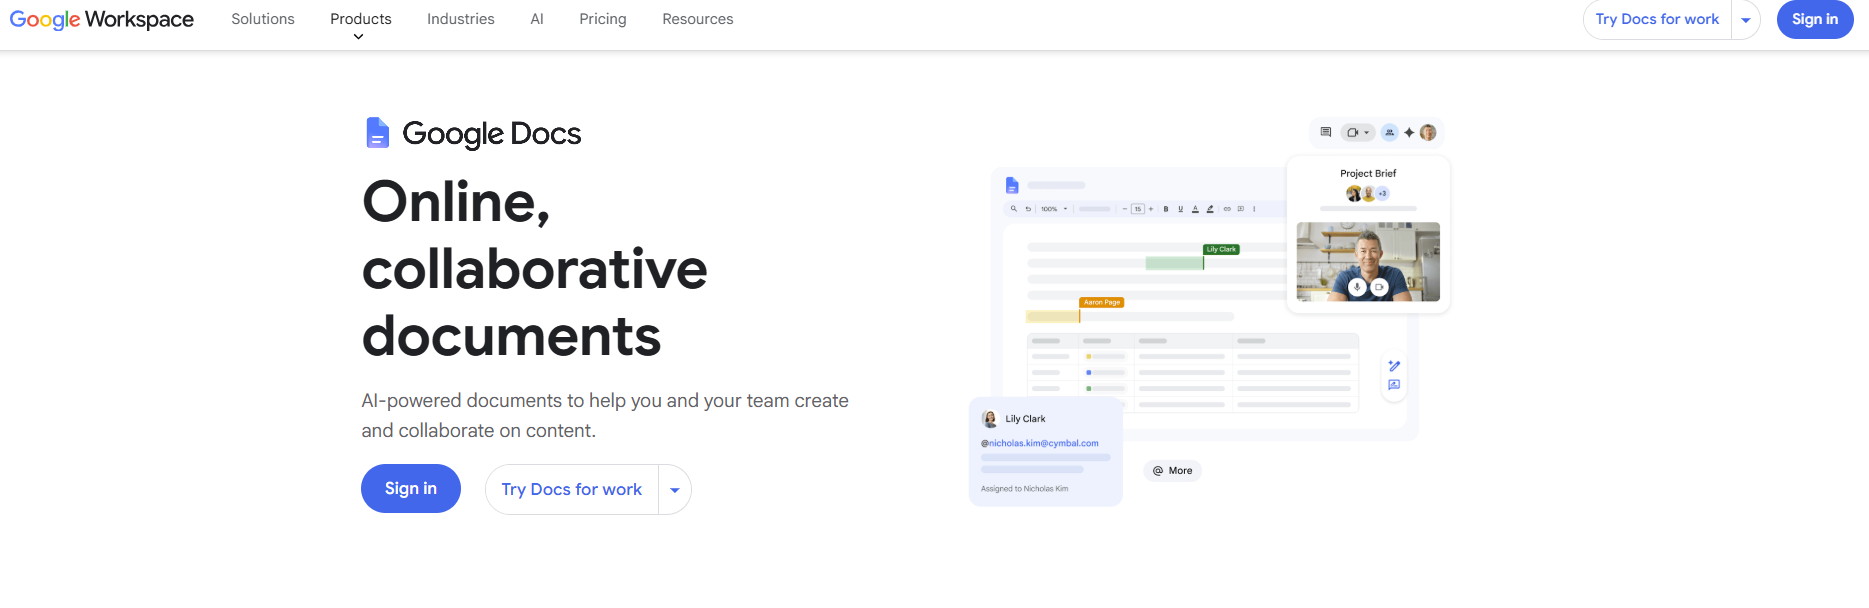The height and width of the screenshot is (608, 1869).
Task: Click the Sign in button in header
Action: click(1815, 19)
